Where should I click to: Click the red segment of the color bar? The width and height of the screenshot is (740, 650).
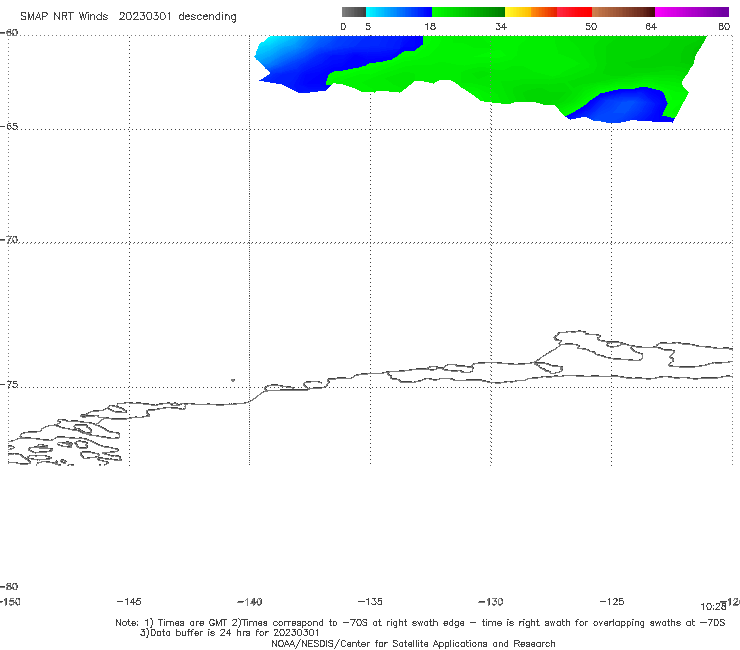tap(574, 12)
